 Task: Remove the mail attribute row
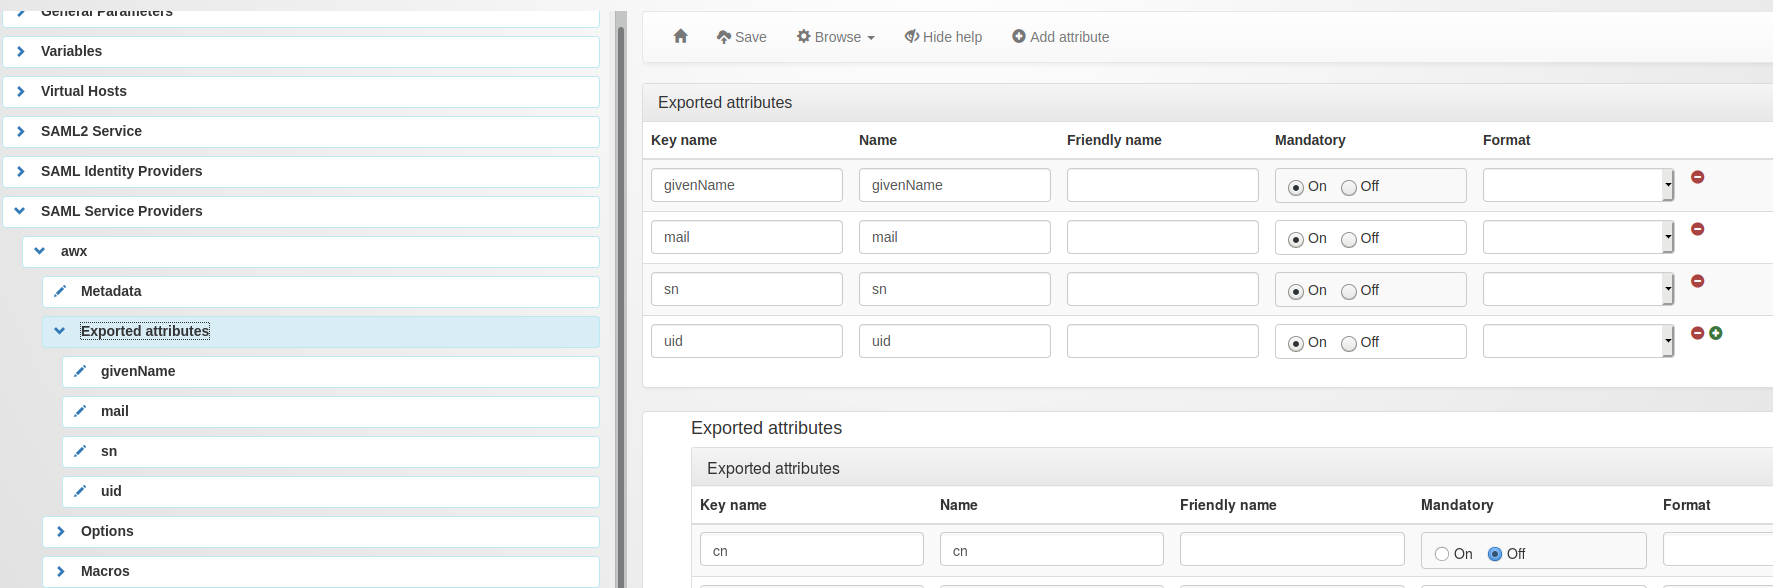[x=1697, y=229]
